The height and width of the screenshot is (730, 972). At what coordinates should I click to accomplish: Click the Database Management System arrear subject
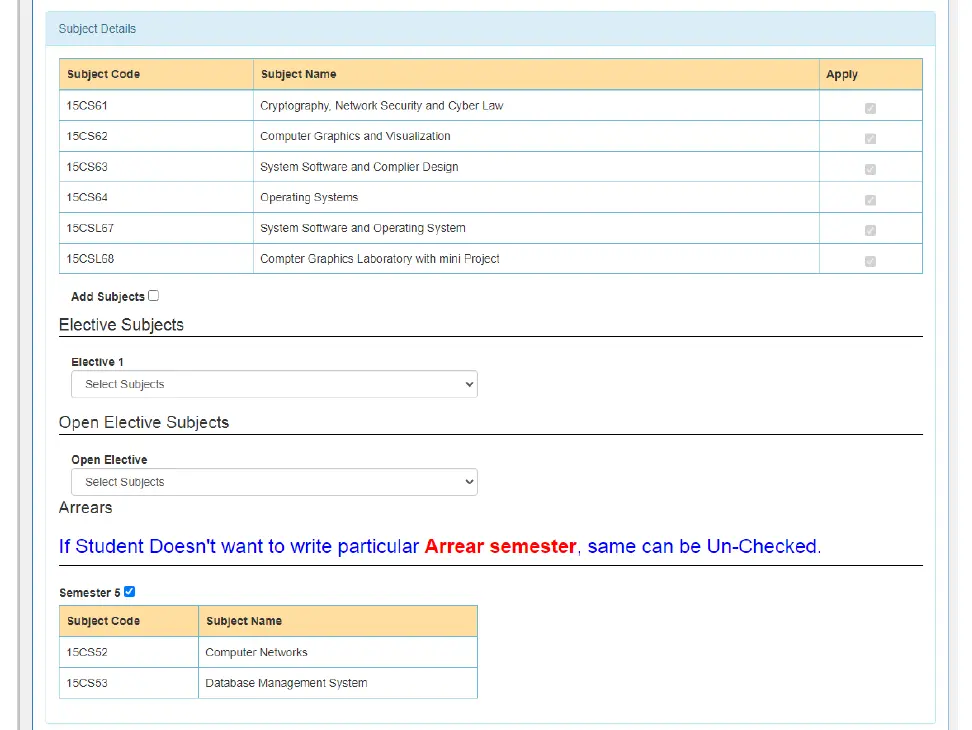[x=286, y=683]
